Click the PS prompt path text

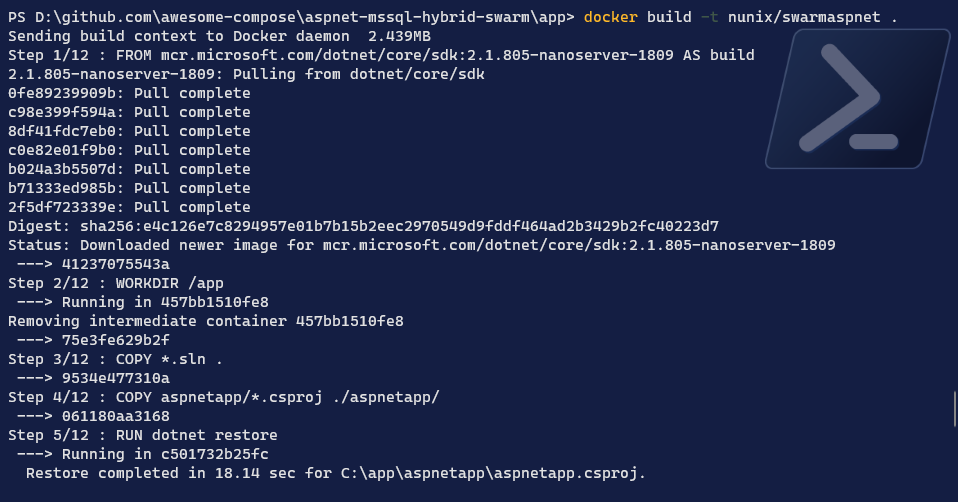290,17
